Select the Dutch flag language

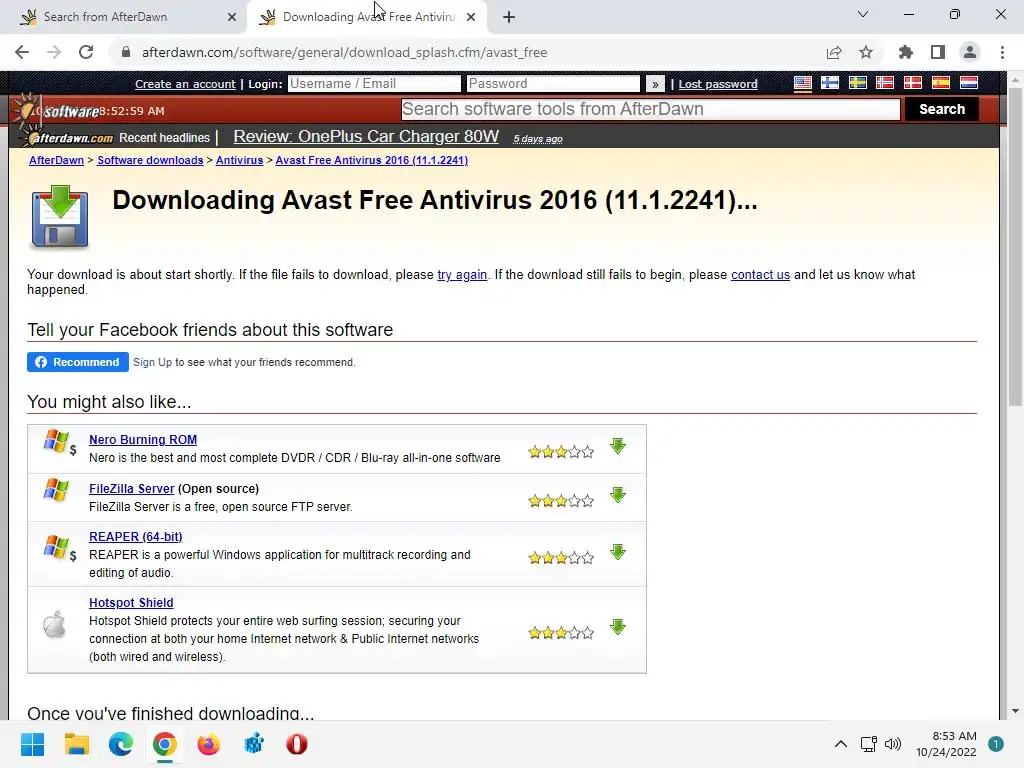[968, 83]
